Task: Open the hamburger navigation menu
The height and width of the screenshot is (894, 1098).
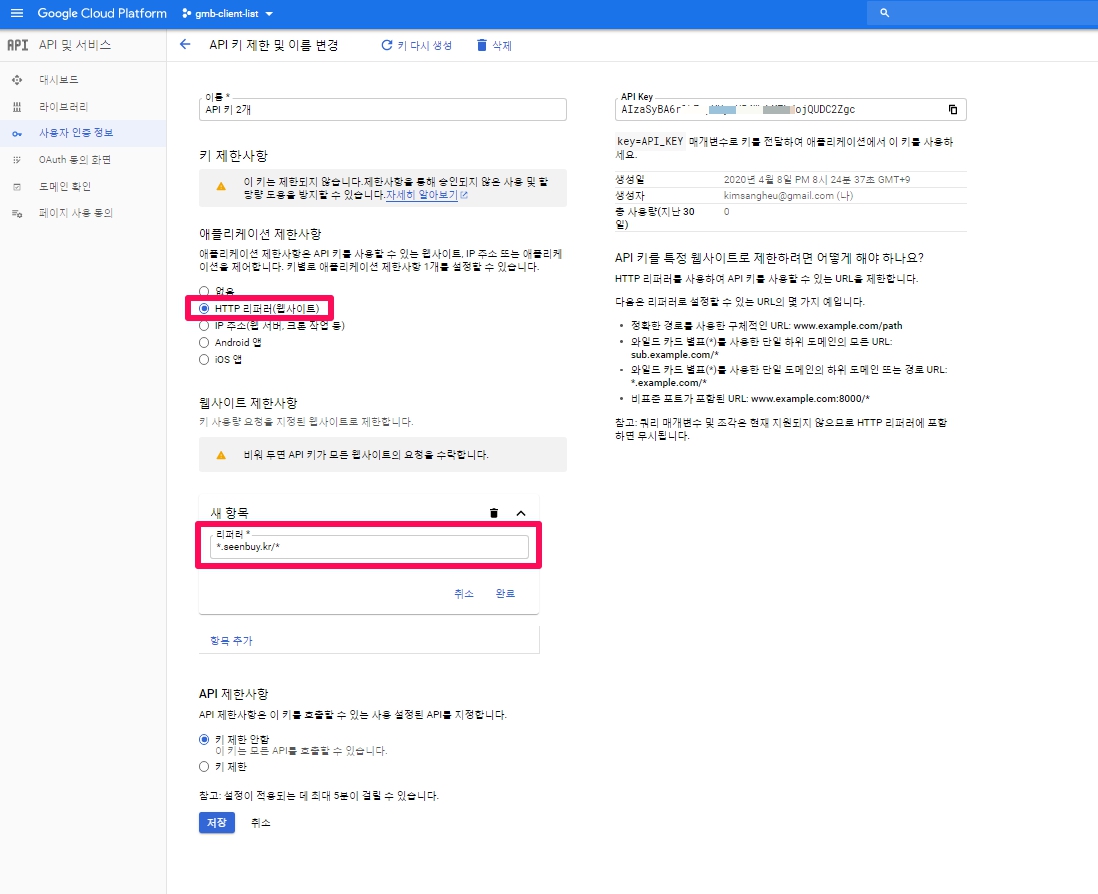Action: point(16,14)
